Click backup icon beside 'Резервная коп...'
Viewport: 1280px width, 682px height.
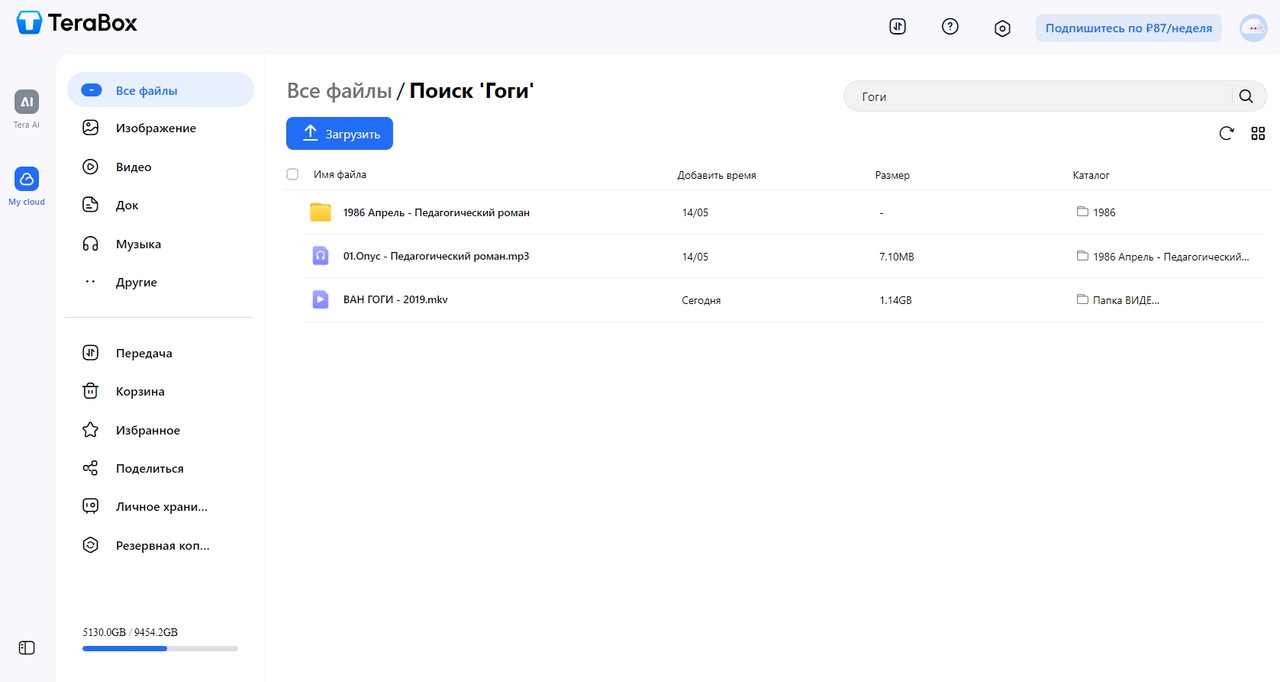90,545
